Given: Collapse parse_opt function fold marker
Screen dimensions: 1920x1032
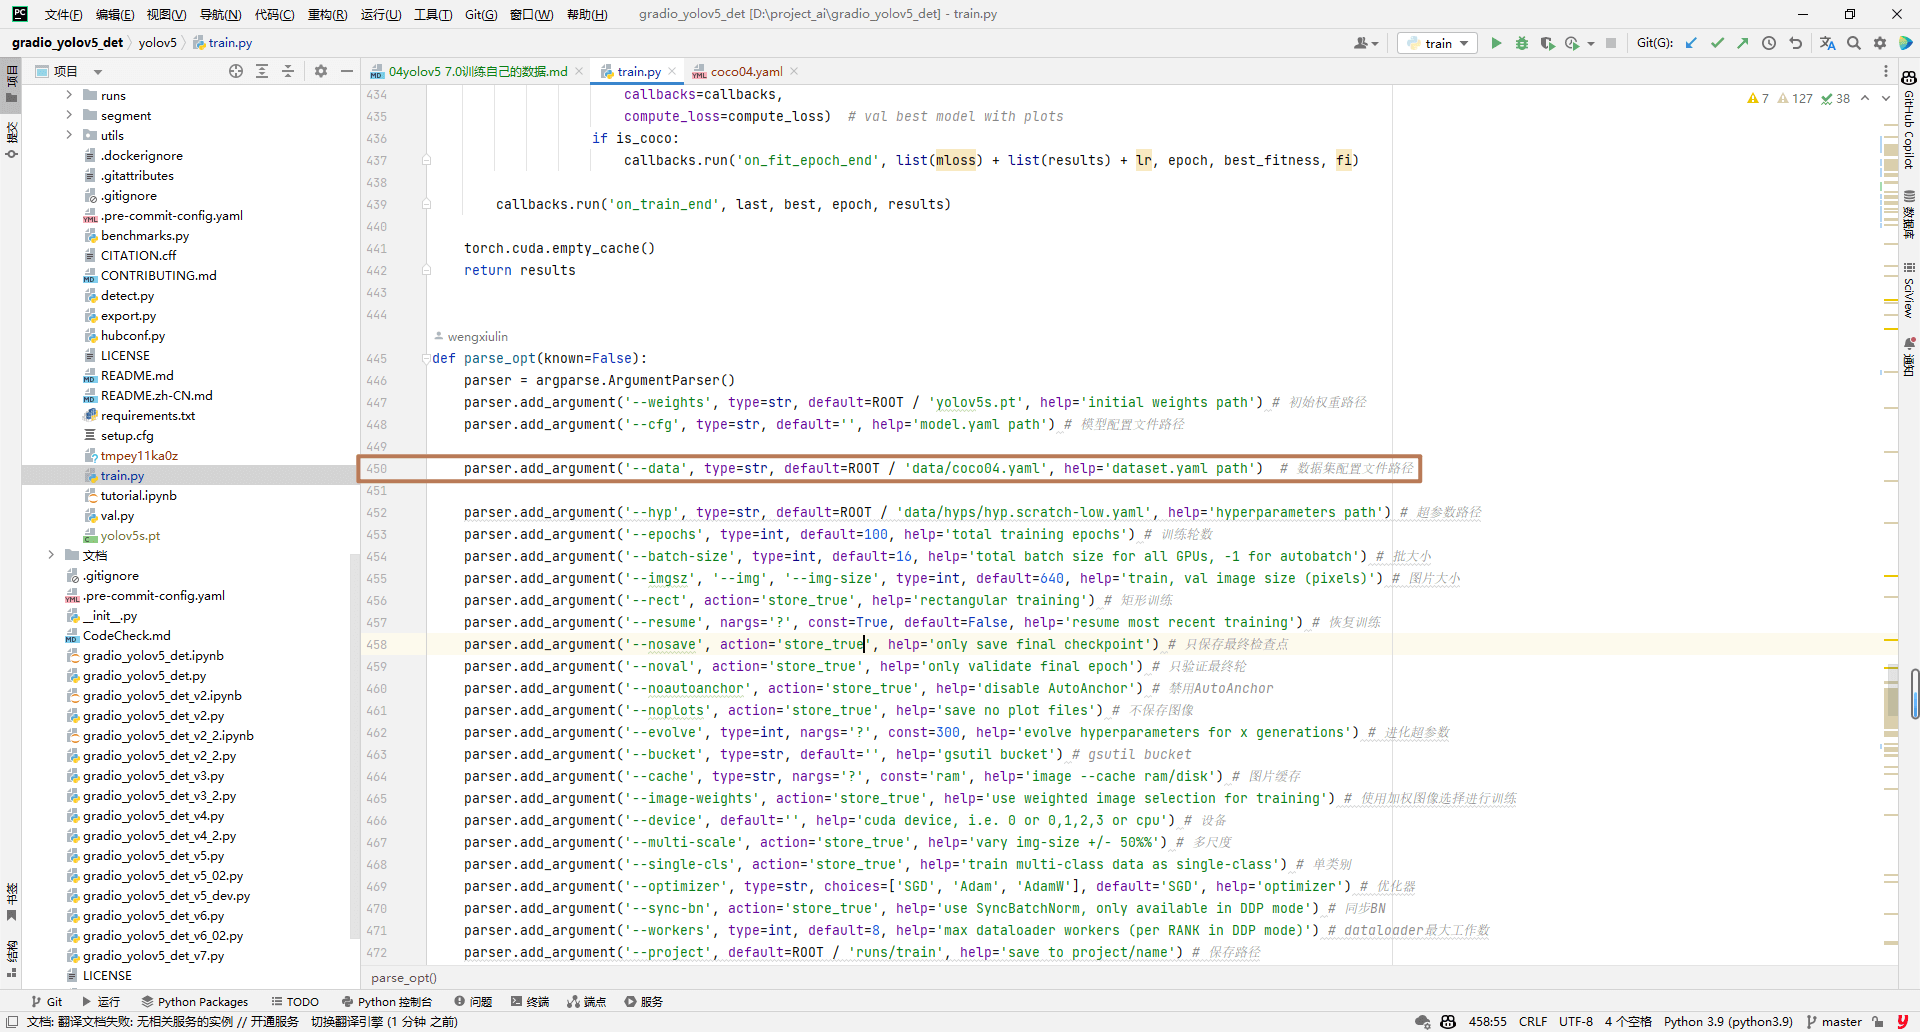Looking at the screenshot, I should coord(426,358).
